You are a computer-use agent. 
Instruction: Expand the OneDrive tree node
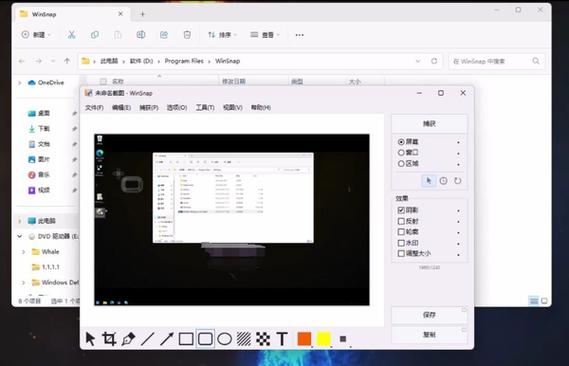click(20, 83)
